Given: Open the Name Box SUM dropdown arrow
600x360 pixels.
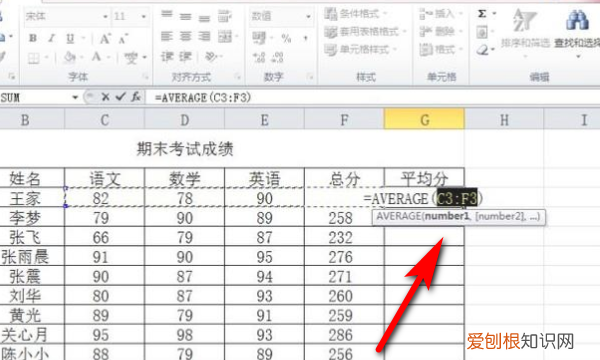Looking at the screenshot, I should click(75, 98).
